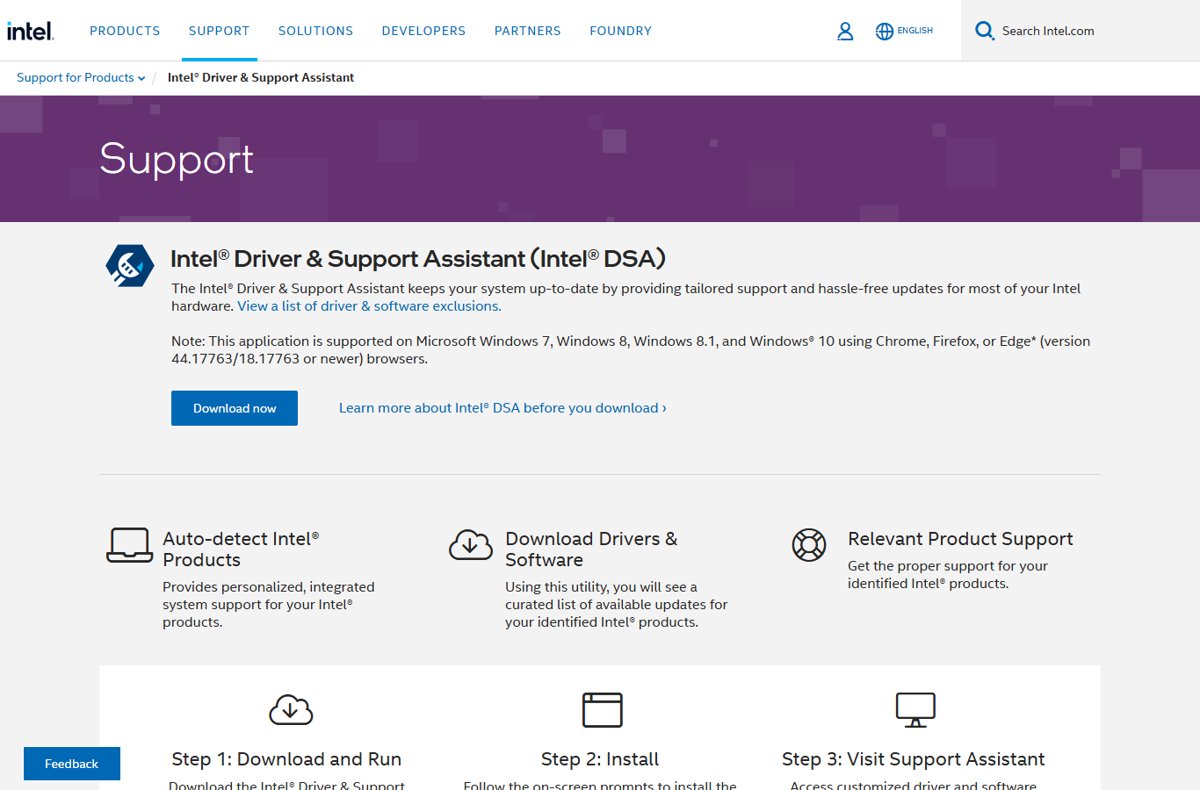
Task: Click the lifebuoy Relevant Product Support icon
Action: coord(809,545)
